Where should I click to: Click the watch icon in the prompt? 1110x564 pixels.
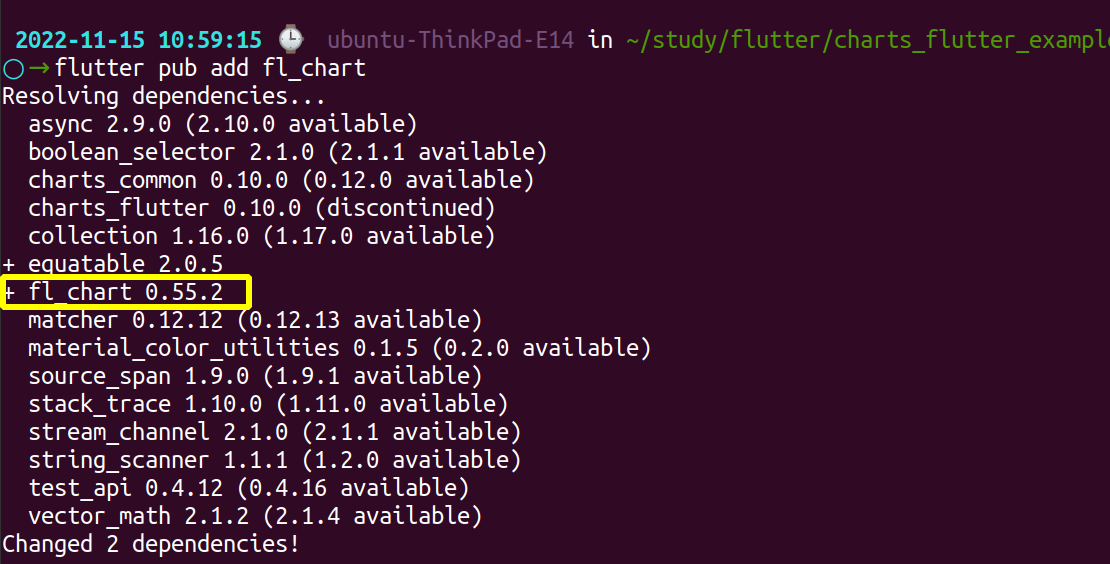coord(291,40)
